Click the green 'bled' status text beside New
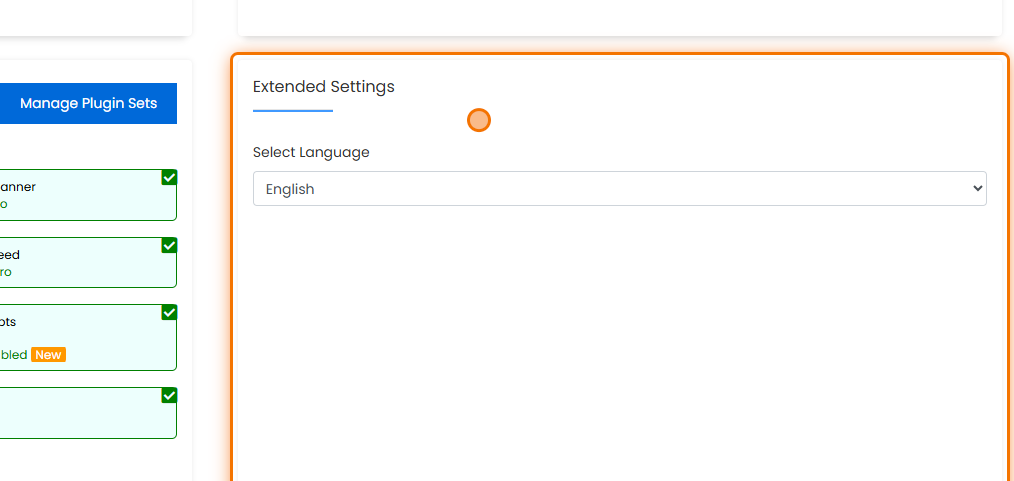This screenshot has height=481, width=1014. [x=14, y=355]
